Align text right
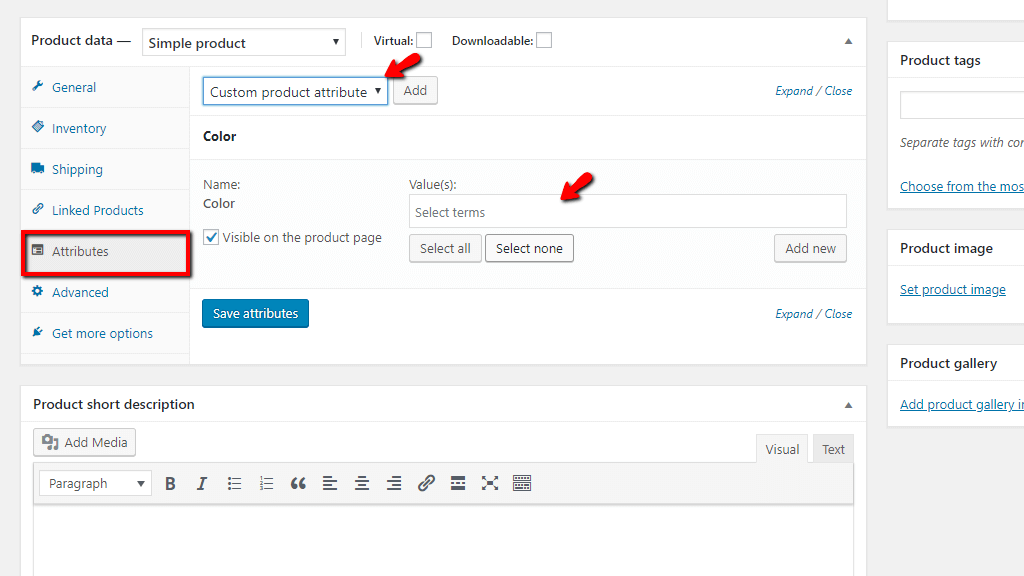 (394, 483)
